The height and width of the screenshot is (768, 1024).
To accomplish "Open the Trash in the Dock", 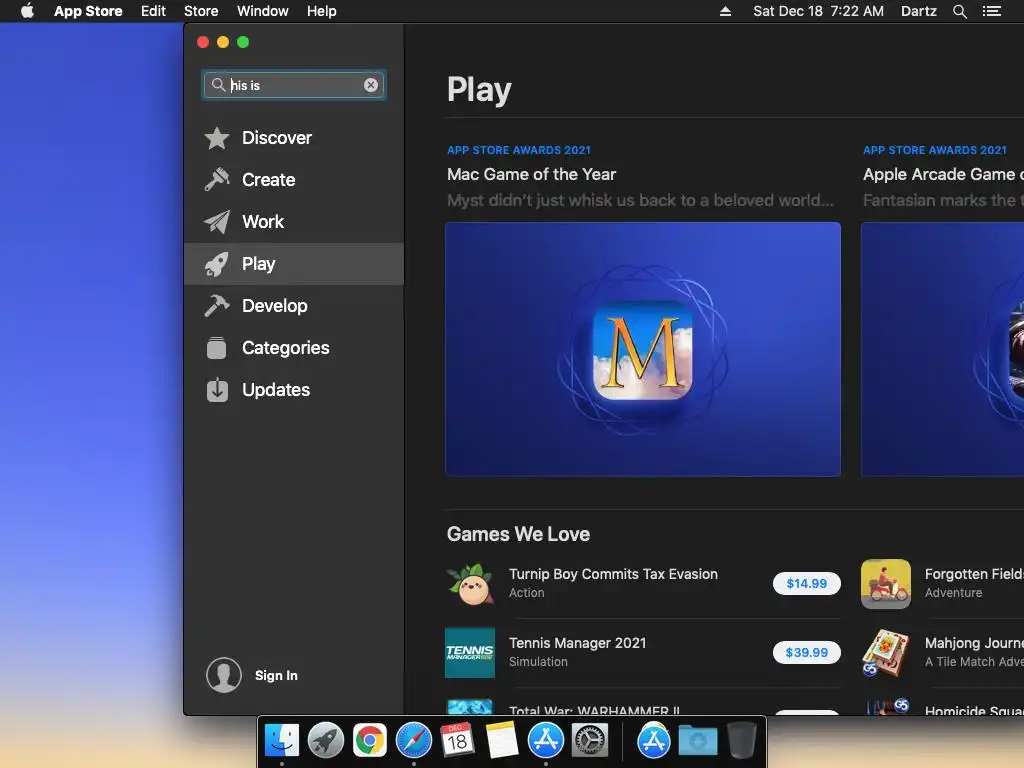I will (x=741, y=741).
